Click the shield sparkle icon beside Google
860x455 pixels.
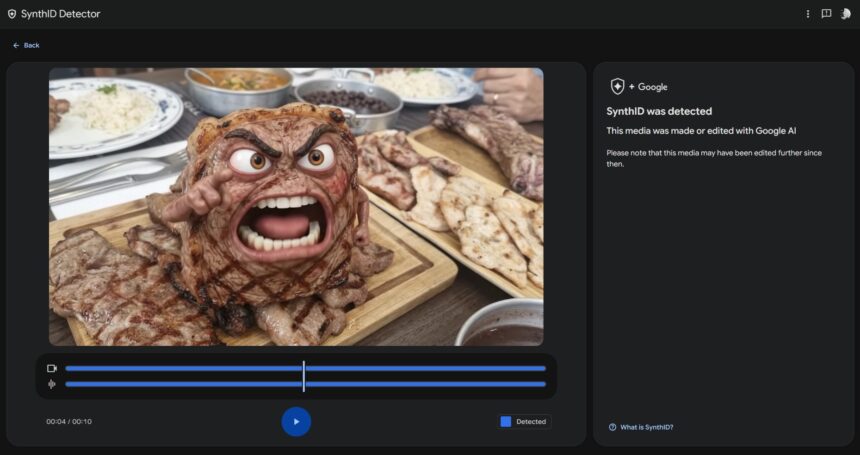point(618,87)
